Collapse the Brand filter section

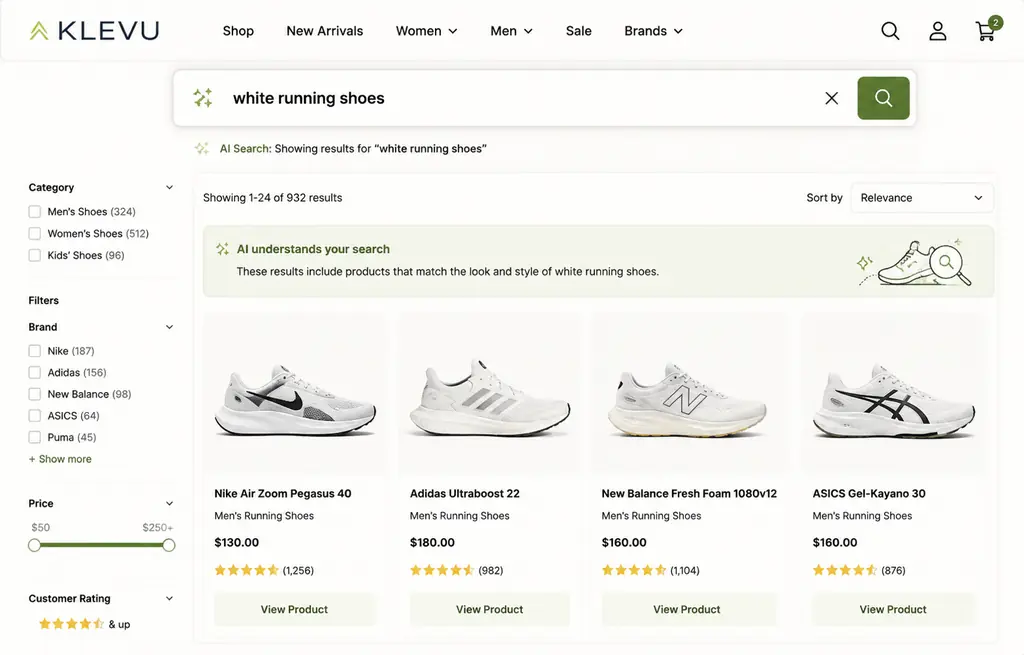pyautogui.click(x=169, y=327)
